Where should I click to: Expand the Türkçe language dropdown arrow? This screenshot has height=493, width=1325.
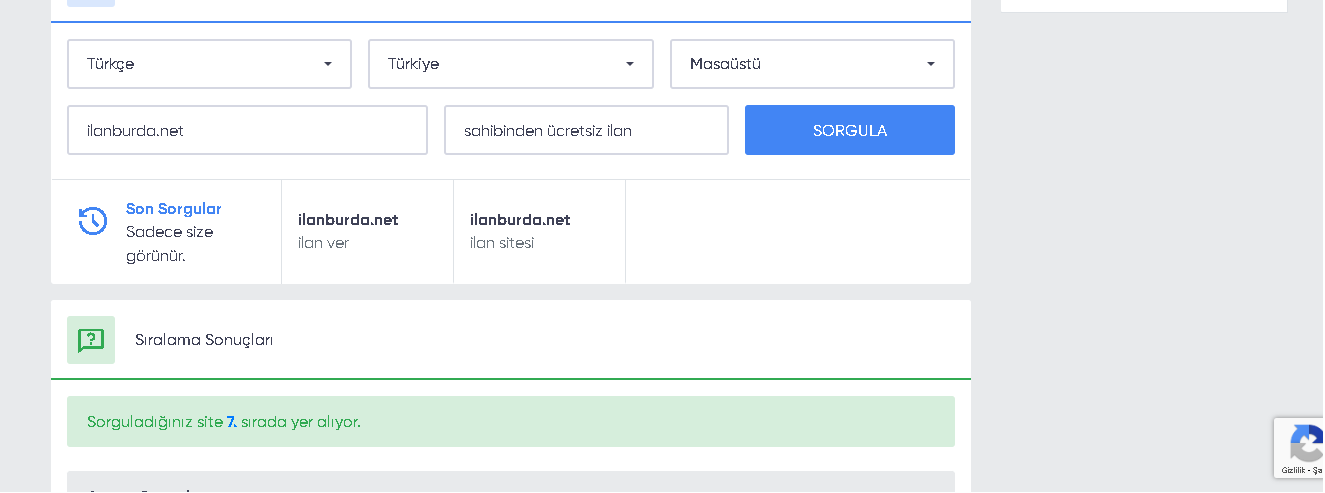(328, 64)
